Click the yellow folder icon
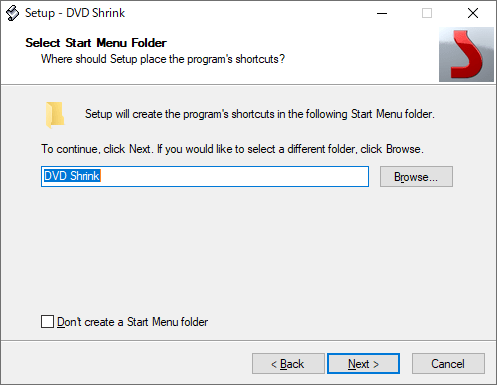Viewport: 497px width, 385px height. tap(55, 115)
